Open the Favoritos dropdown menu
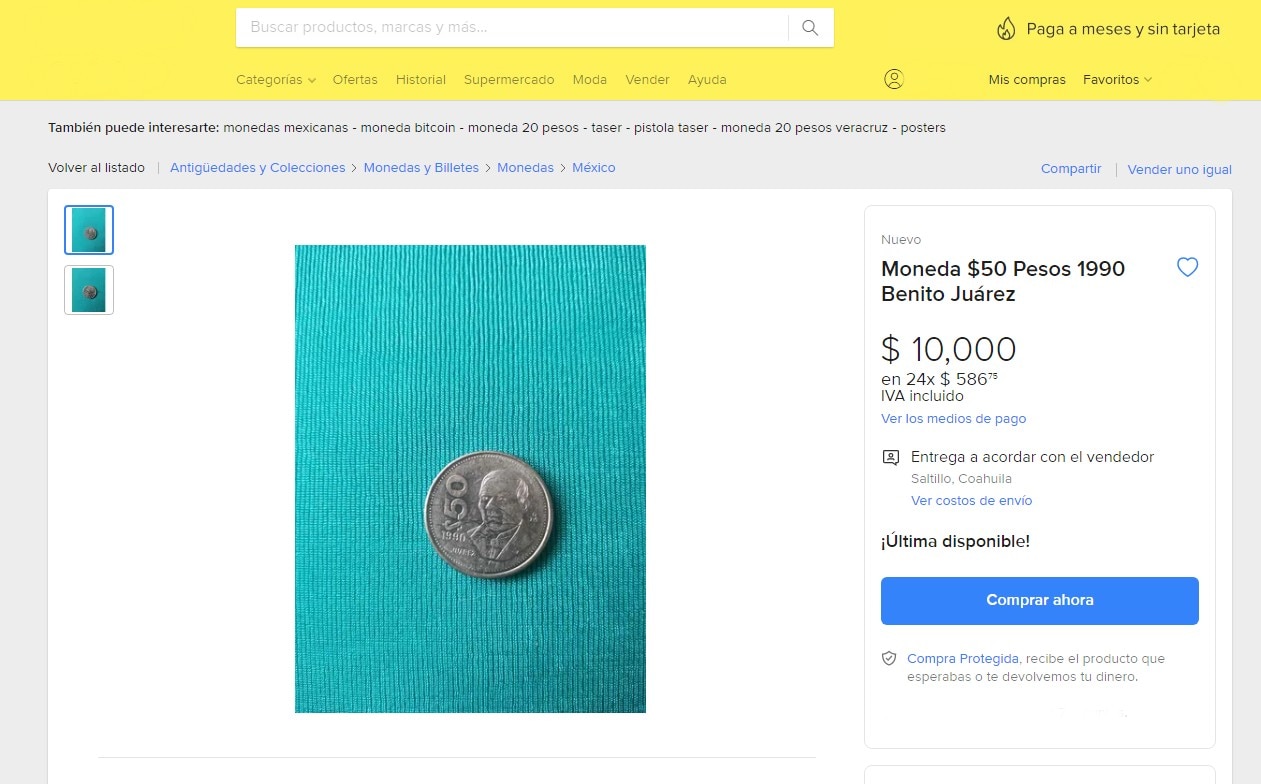Screen dimensions: 1261x784 pos(1117,80)
